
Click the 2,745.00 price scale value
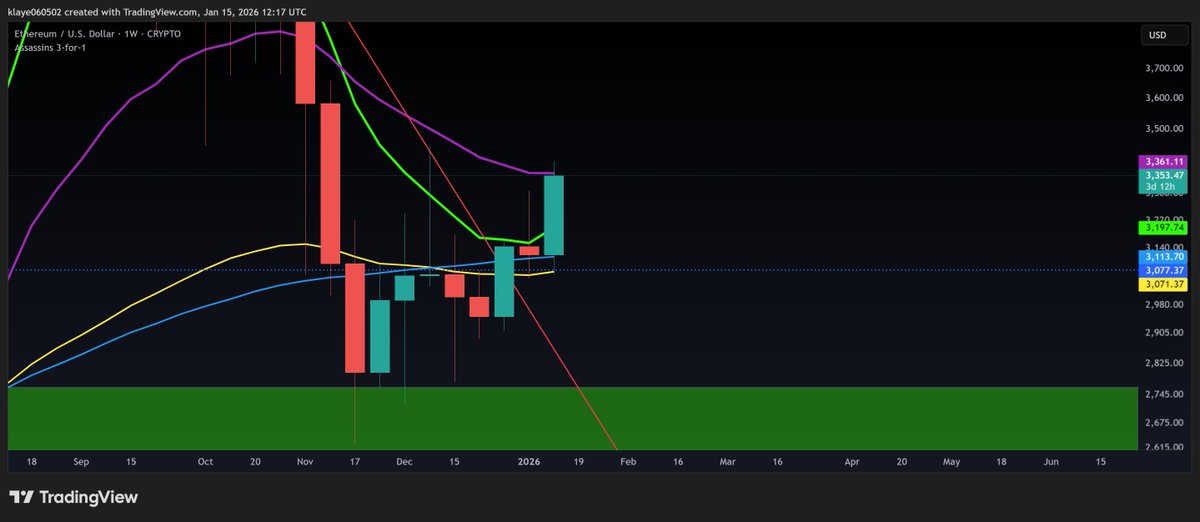click(1164, 394)
